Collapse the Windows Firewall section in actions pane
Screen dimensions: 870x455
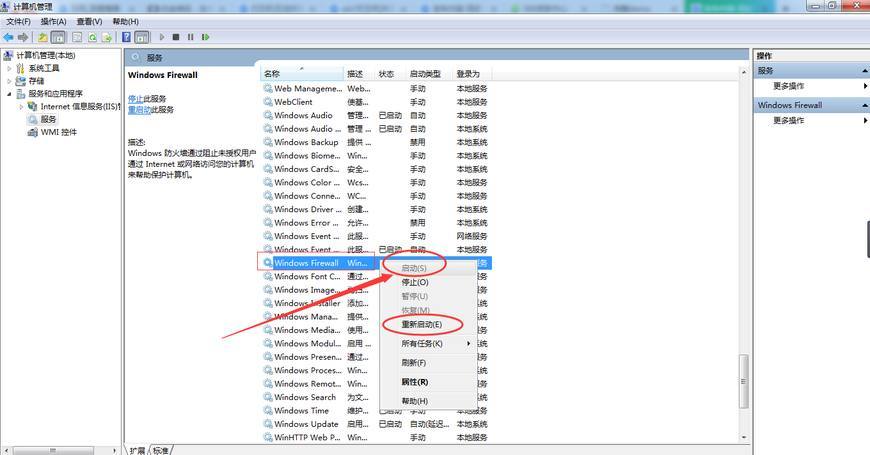coord(864,105)
